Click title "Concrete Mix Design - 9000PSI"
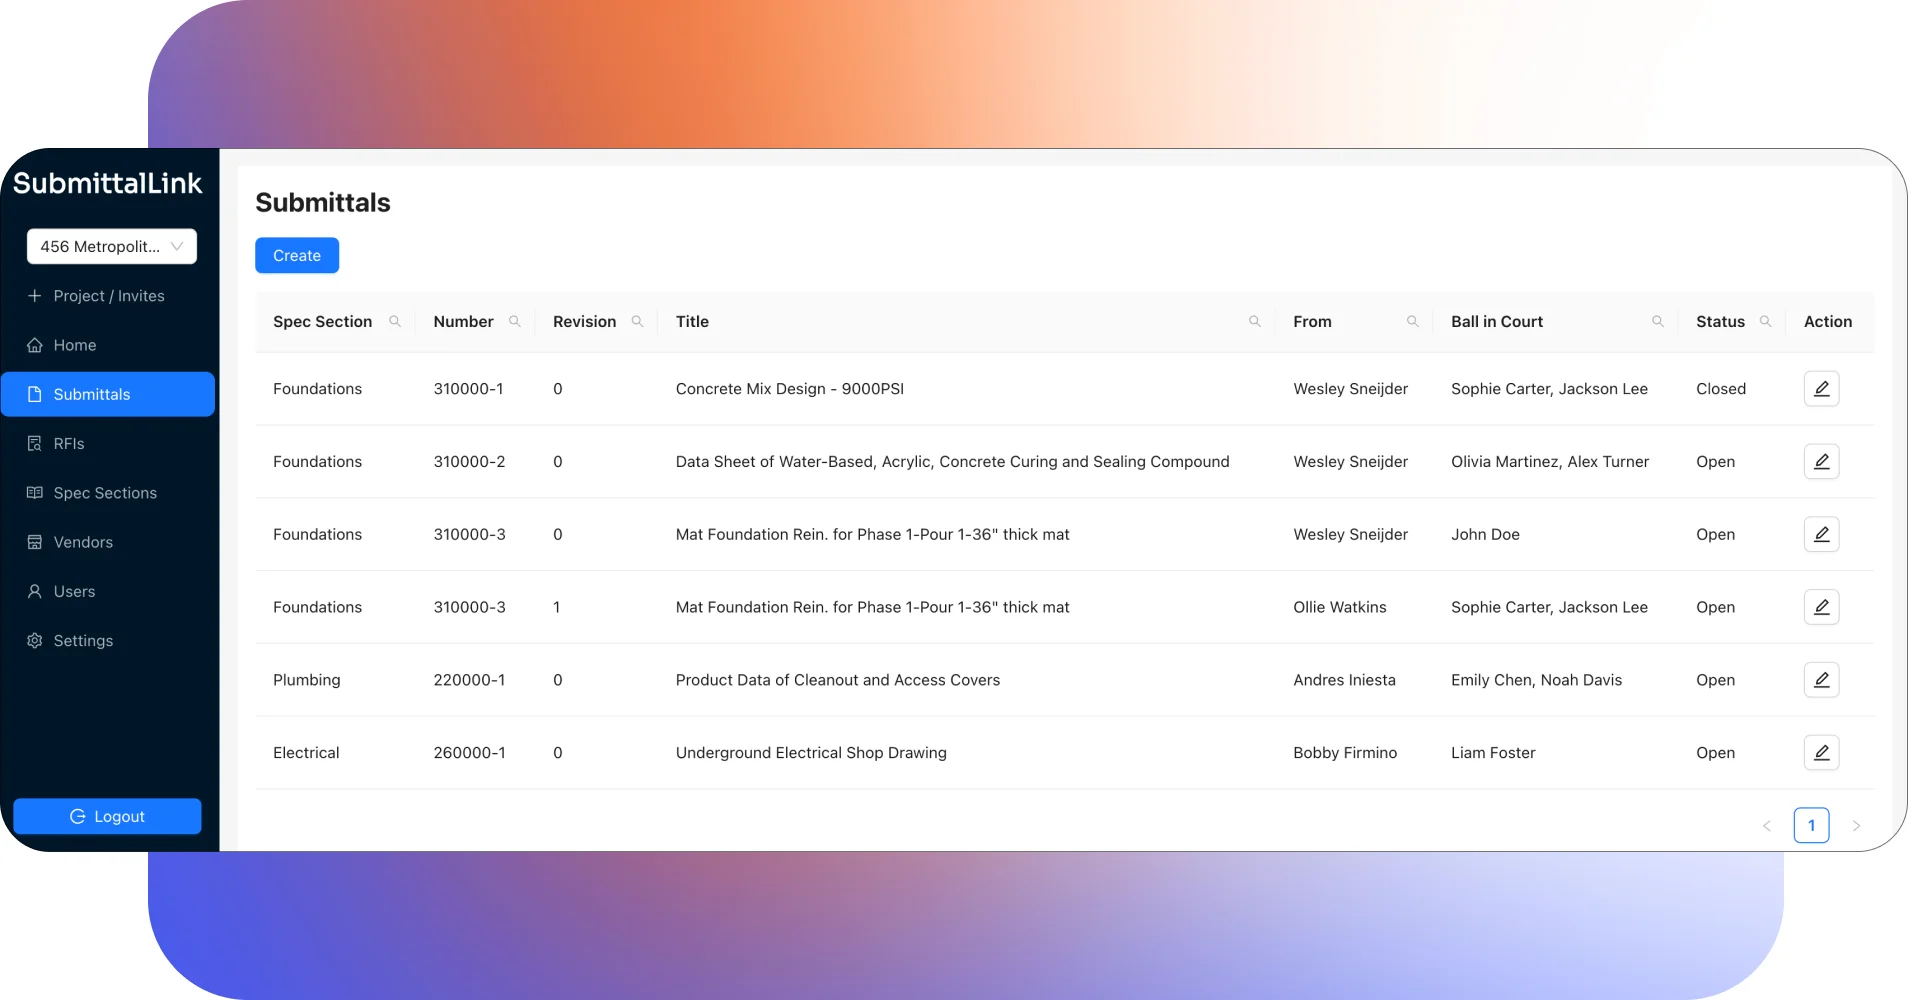Viewport: 1910px width, 1000px height. [789, 389]
